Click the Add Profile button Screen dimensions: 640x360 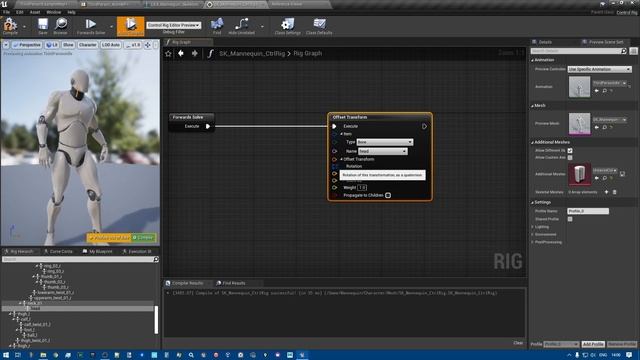coord(593,344)
